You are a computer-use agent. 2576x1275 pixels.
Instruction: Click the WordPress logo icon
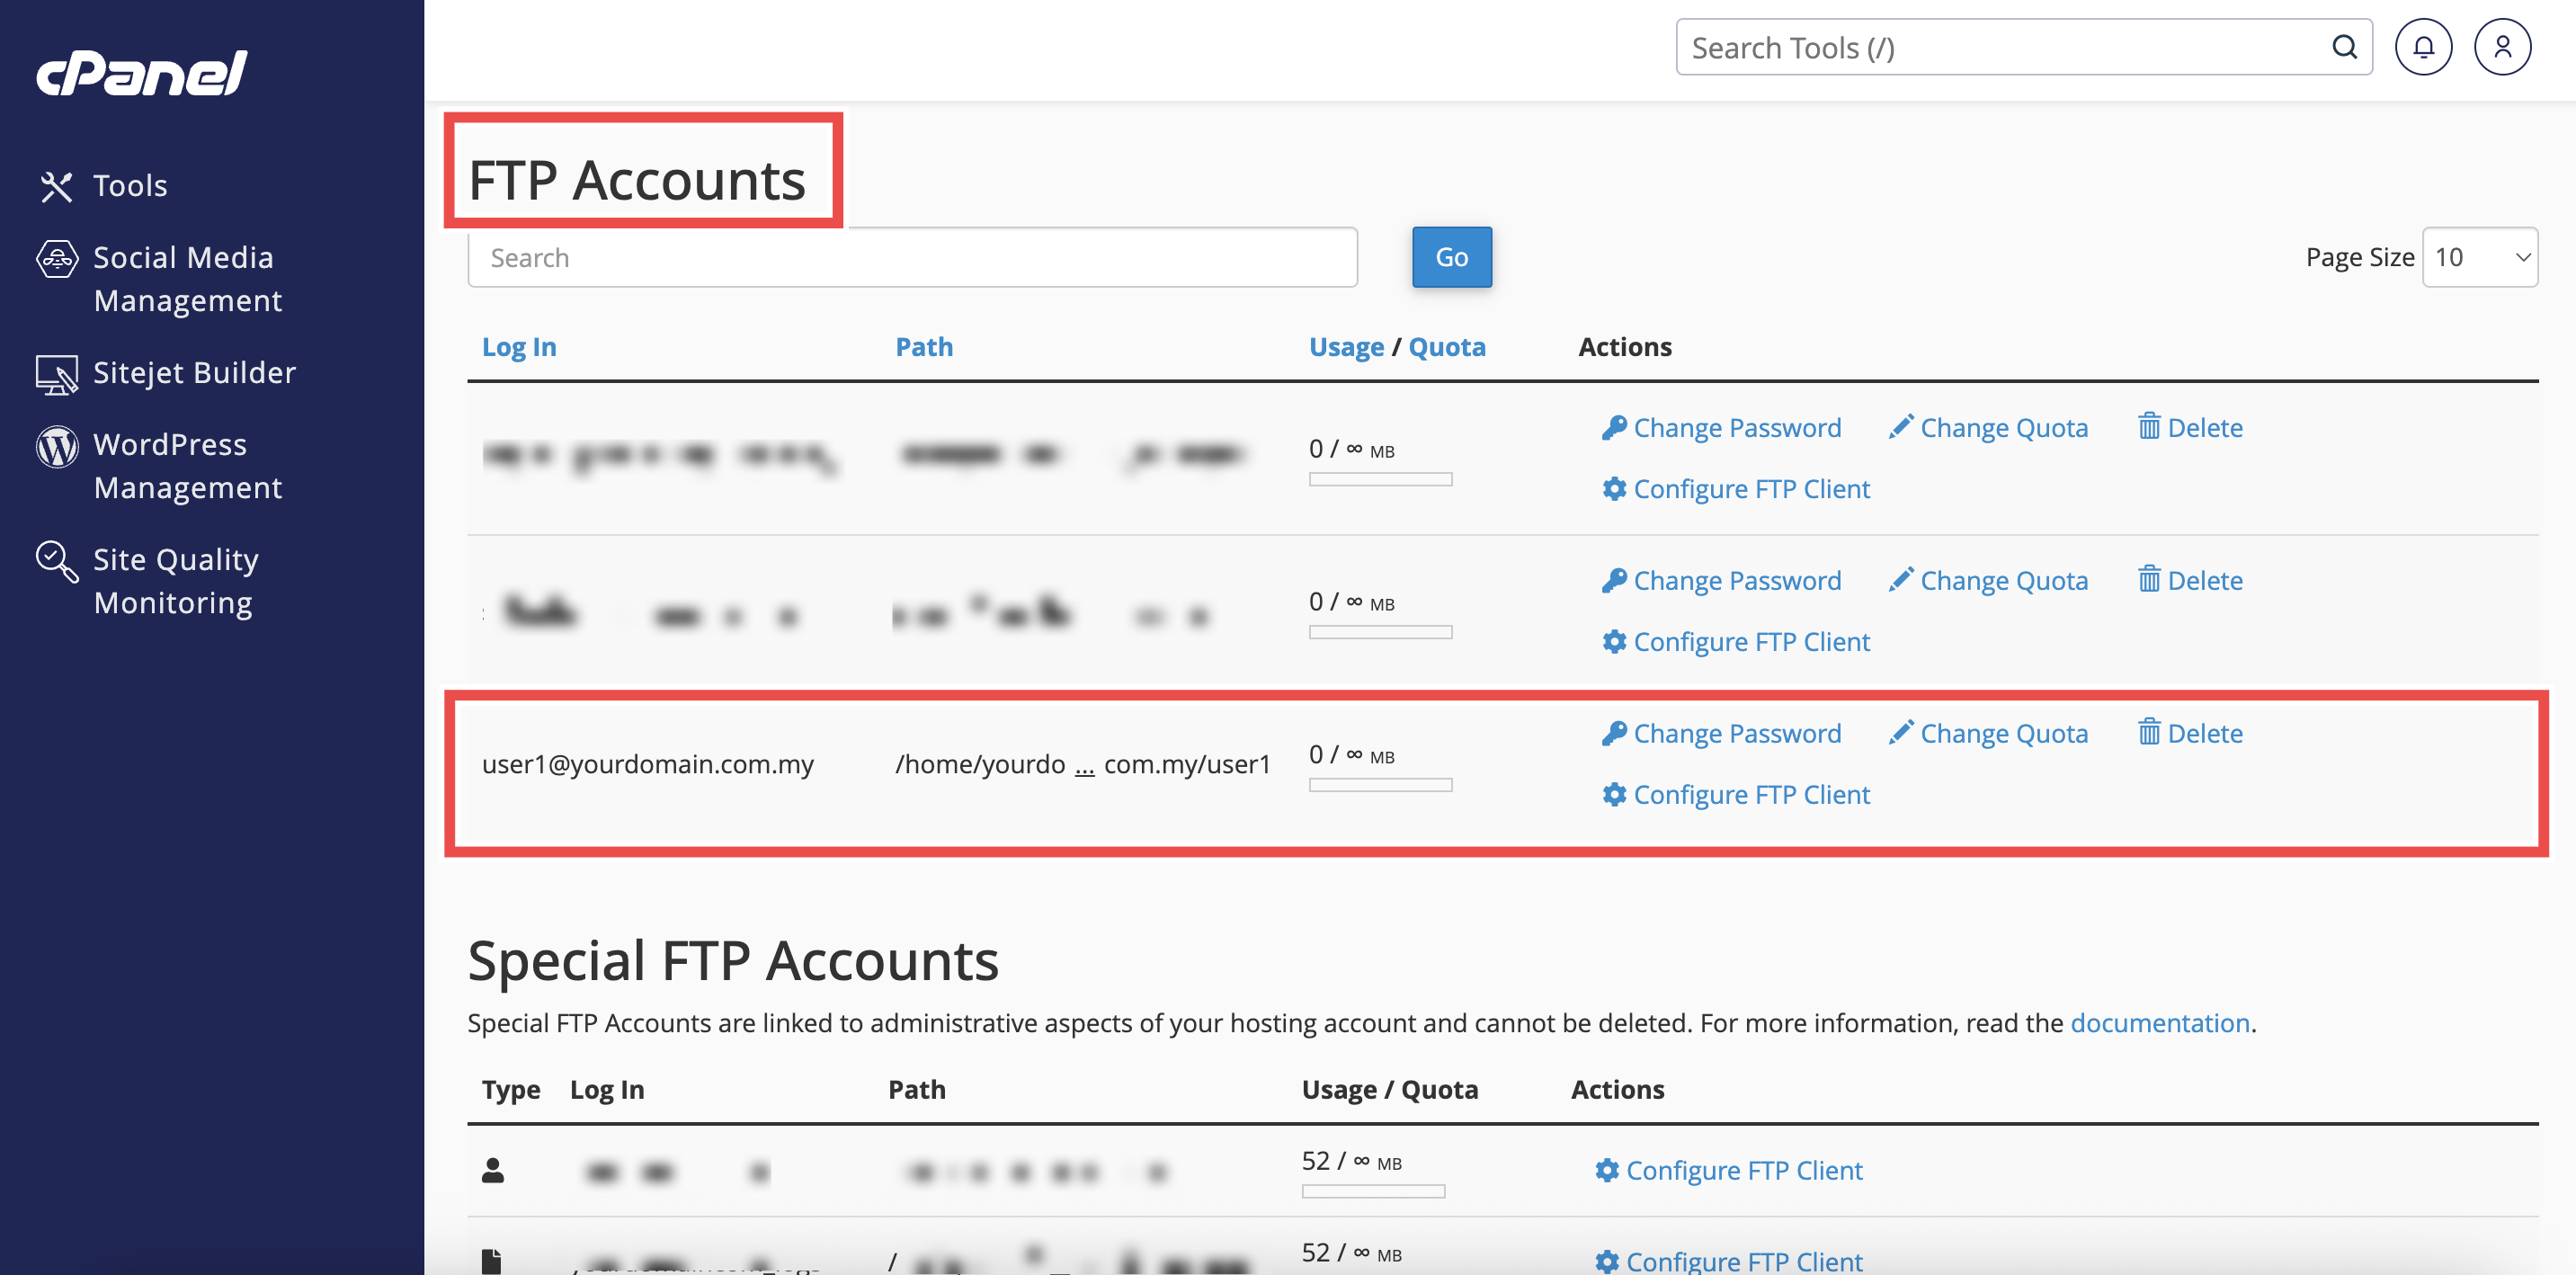pyautogui.click(x=57, y=447)
